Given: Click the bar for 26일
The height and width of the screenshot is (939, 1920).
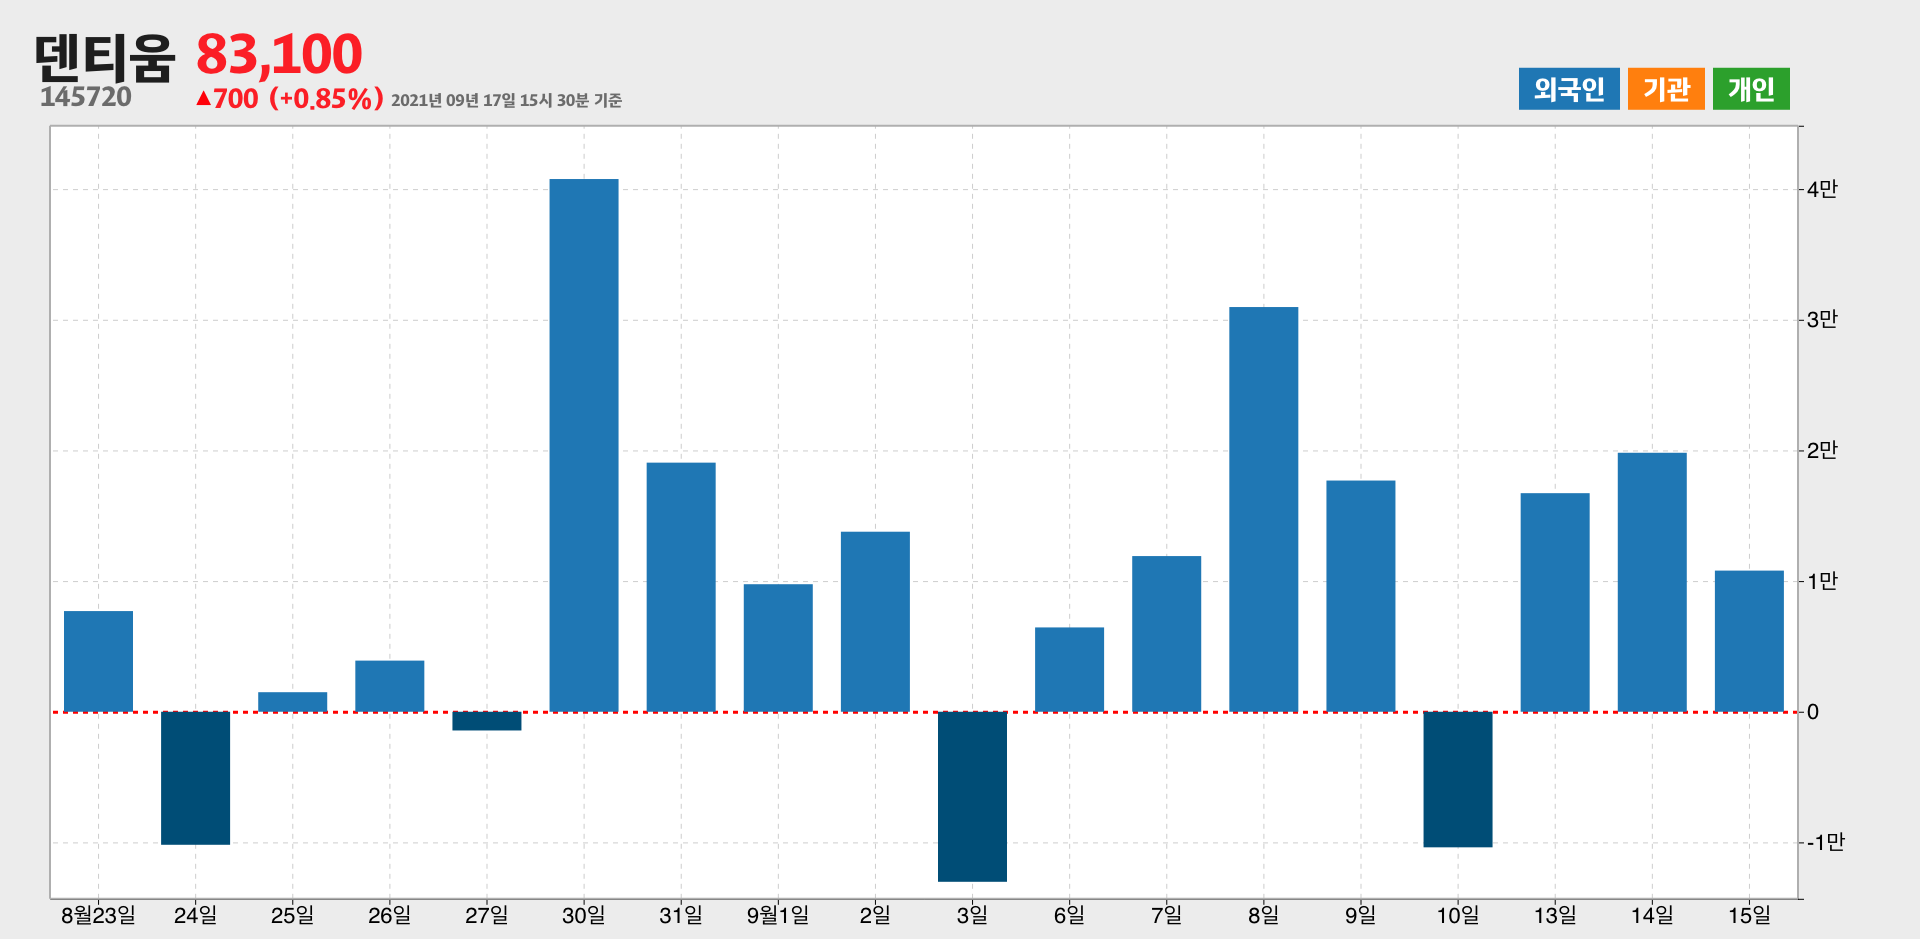Looking at the screenshot, I should (x=389, y=686).
